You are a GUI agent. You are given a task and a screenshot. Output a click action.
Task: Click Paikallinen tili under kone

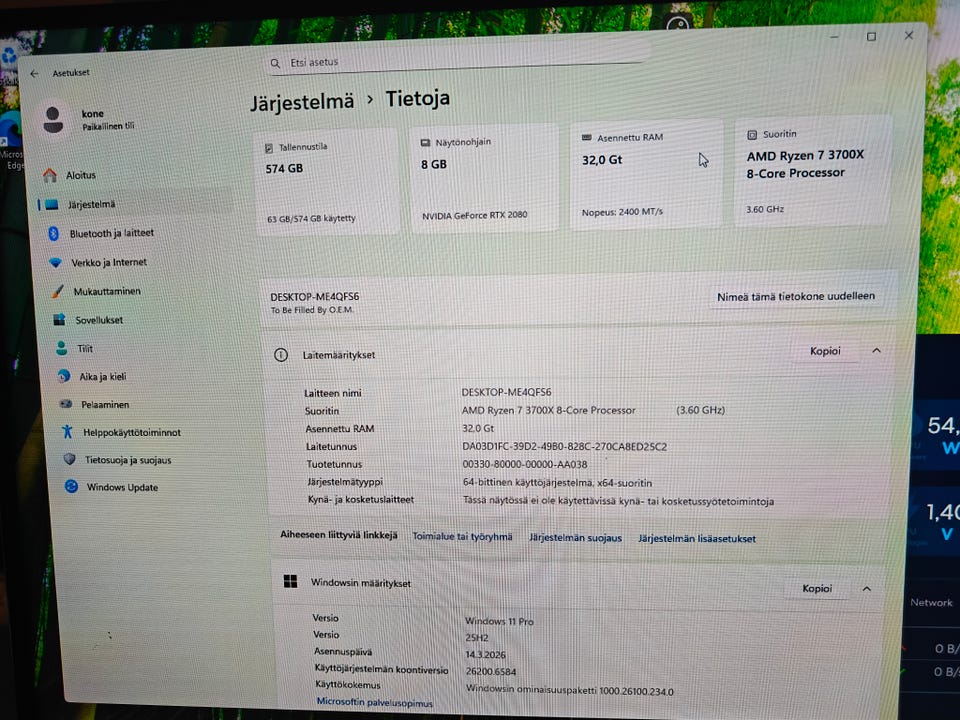coord(108,127)
